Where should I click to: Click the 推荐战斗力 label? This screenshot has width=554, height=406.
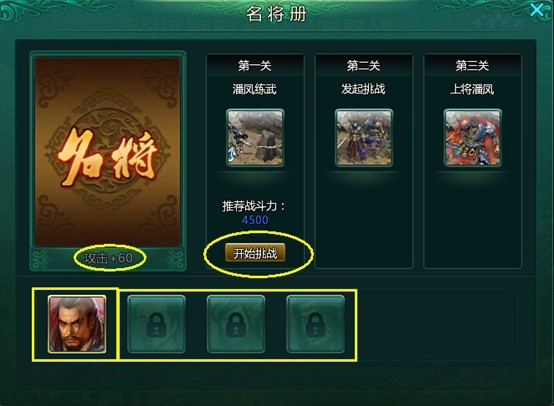coord(254,206)
